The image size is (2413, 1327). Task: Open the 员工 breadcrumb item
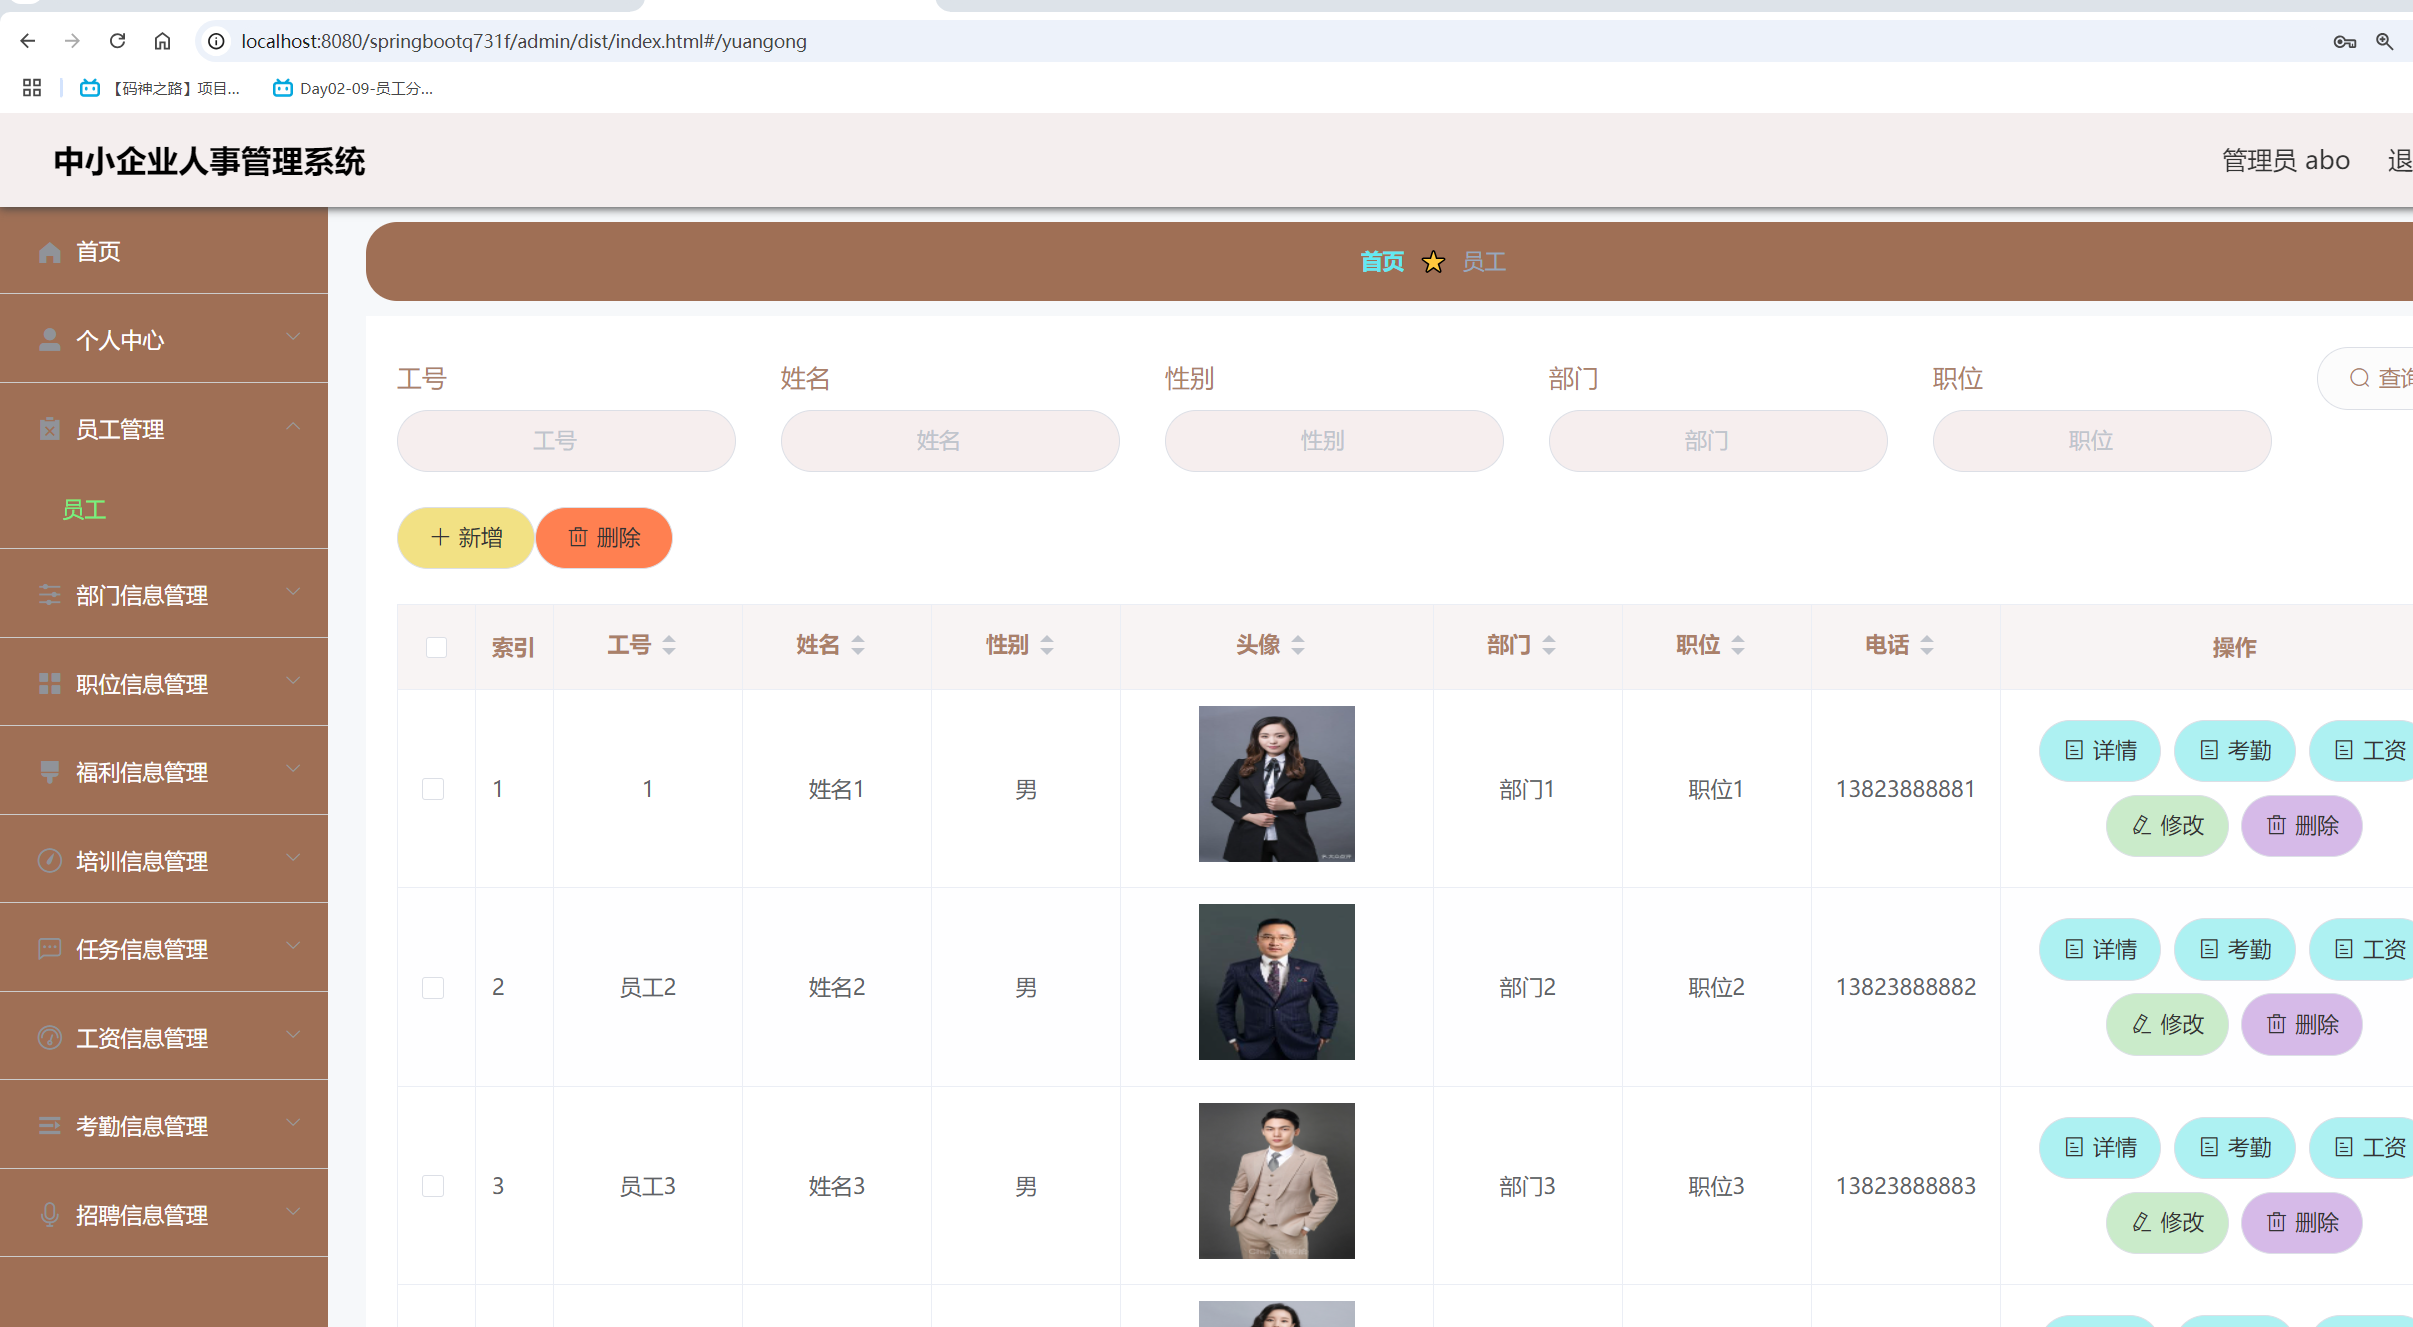click(x=1482, y=261)
